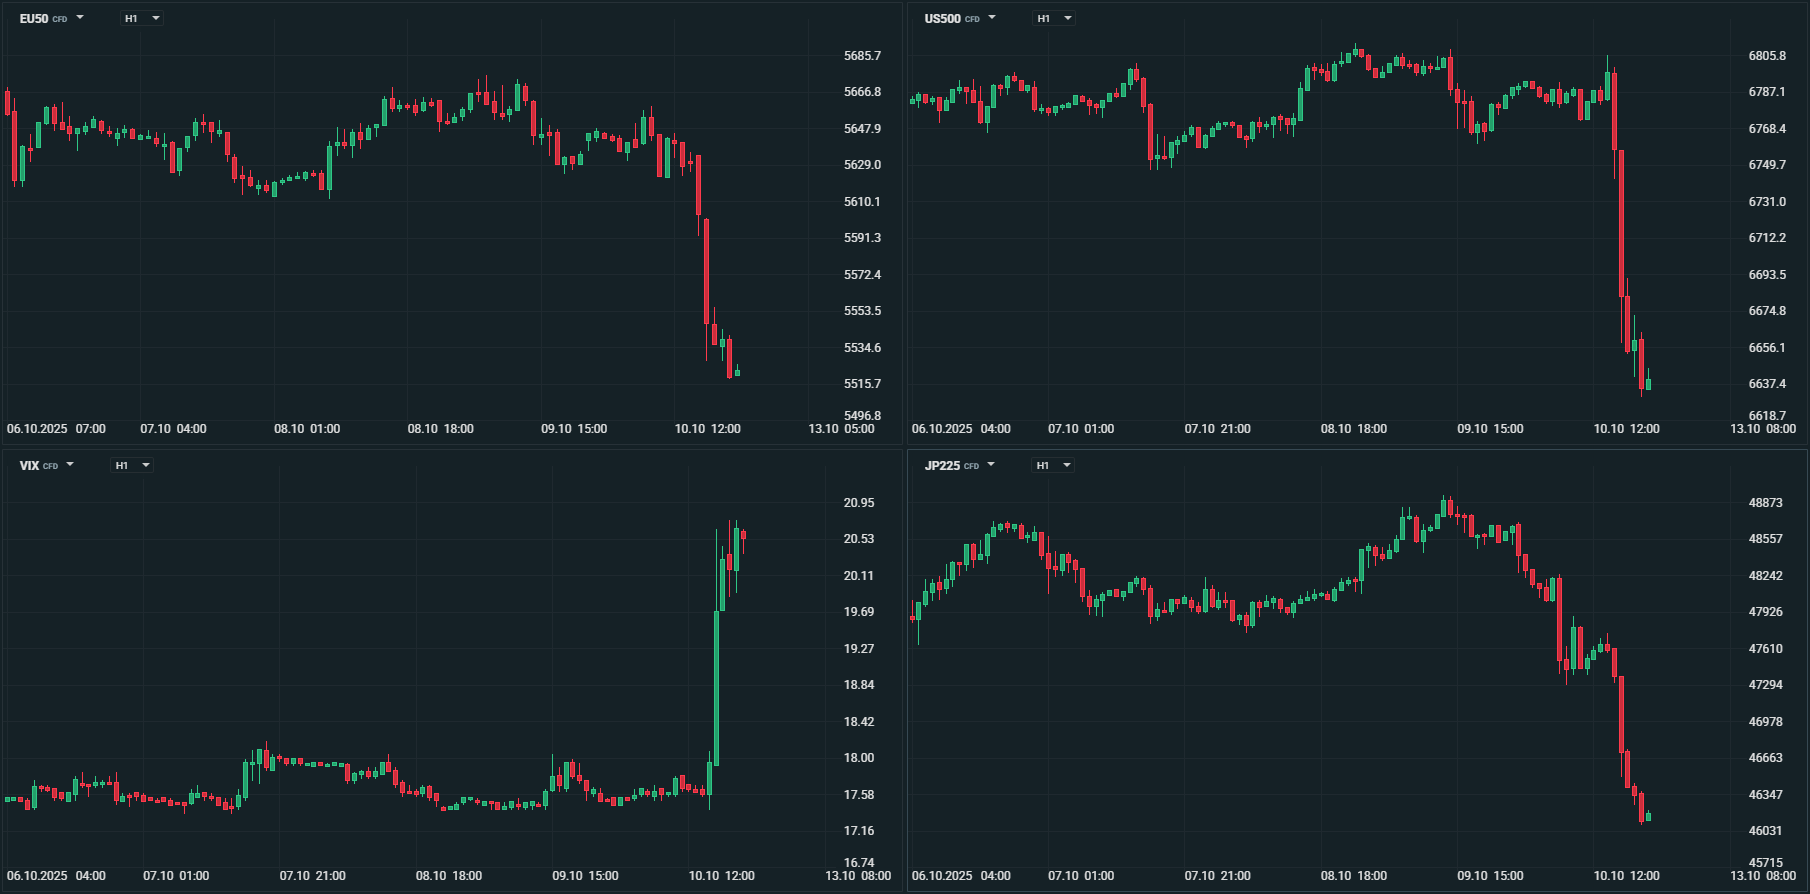The image size is (1810, 894).
Task: Expand the H1 timeframe selector on US500 chart
Action: click(x=1054, y=18)
